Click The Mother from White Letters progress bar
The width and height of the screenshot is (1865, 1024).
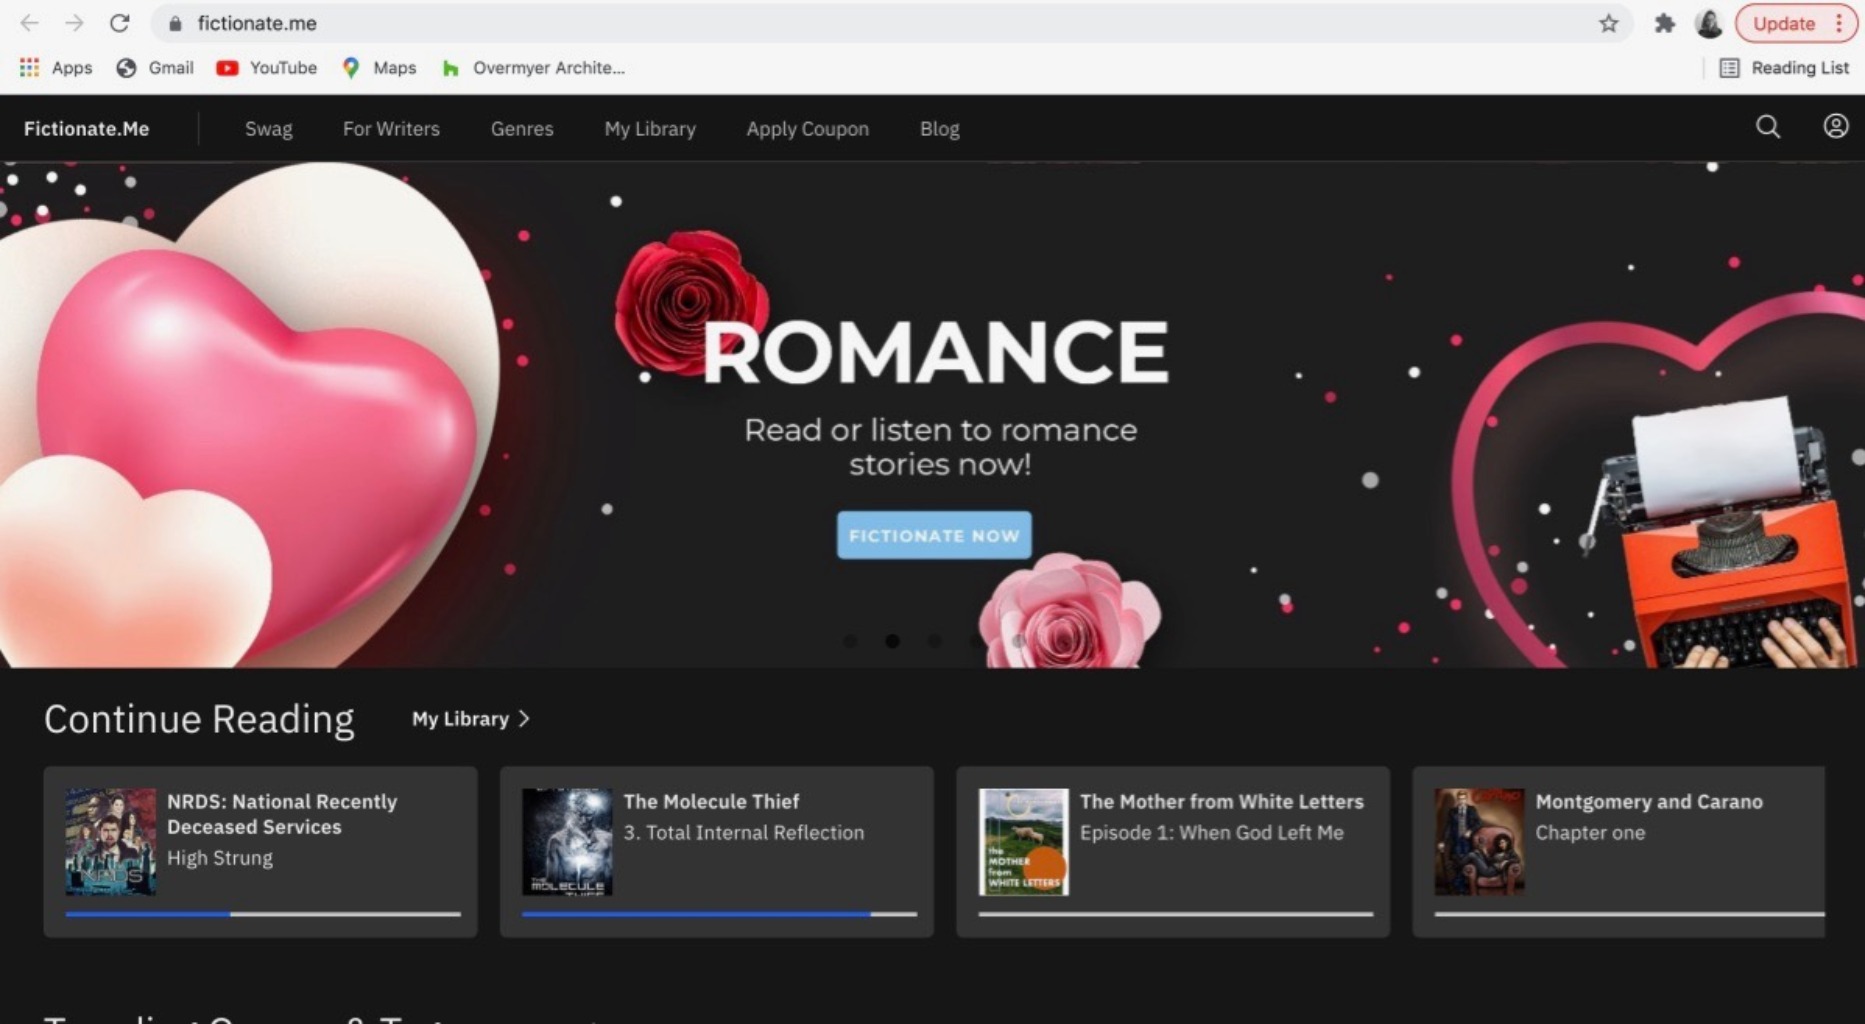click(x=1176, y=913)
